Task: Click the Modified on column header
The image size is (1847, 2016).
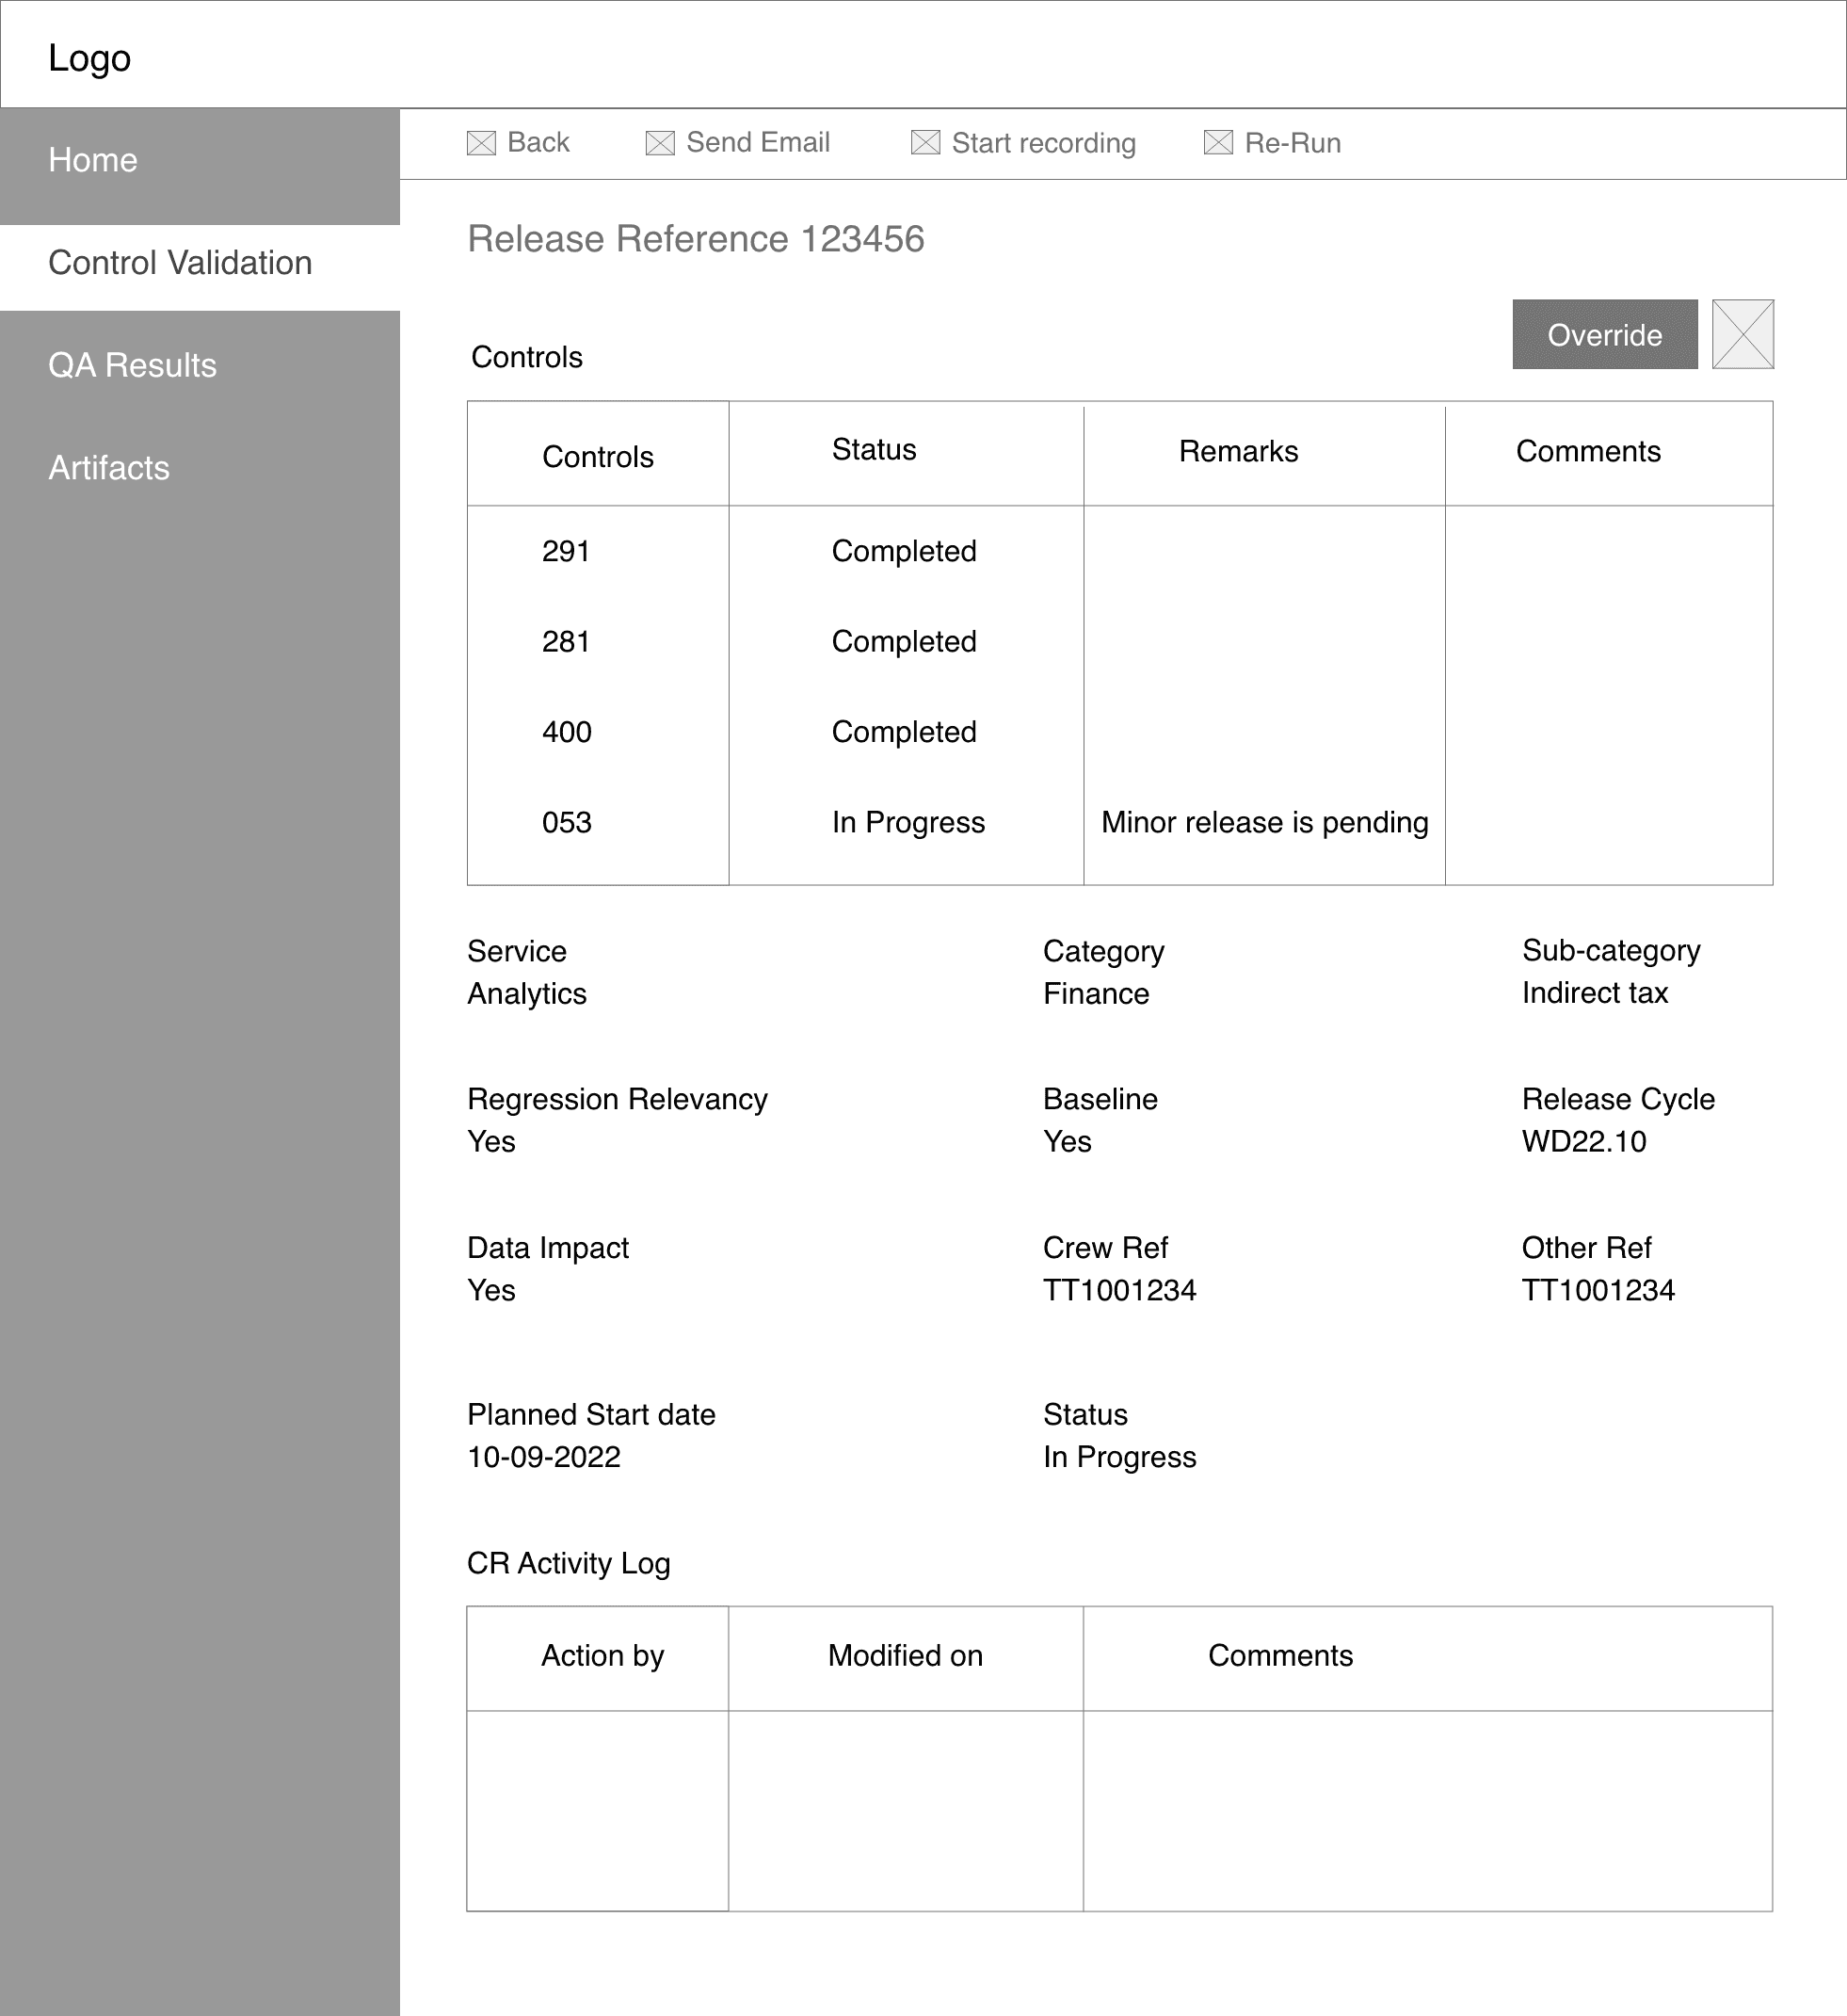Action: (x=905, y=1655)
